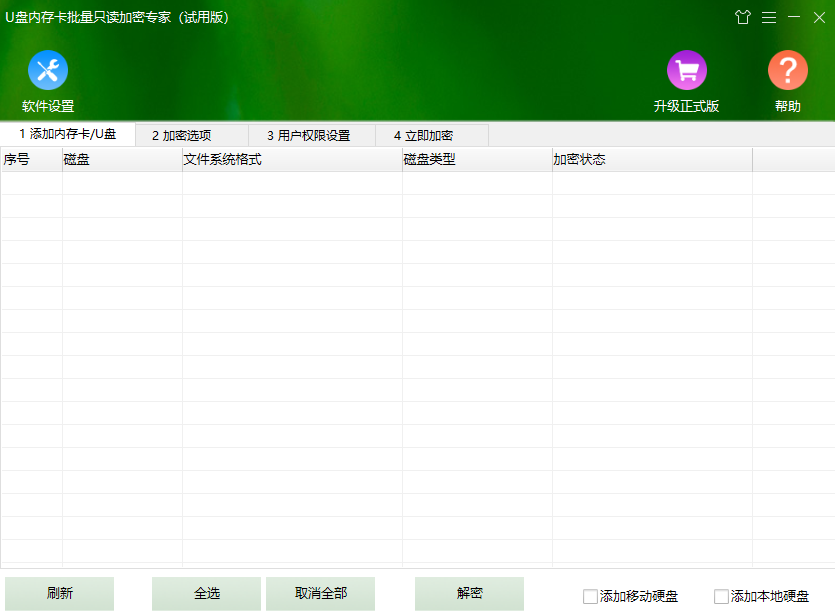The height and width of the screenshot is (612, 835).
Task: Click the gift icon in the title bar
Action: tap(743, 17)
